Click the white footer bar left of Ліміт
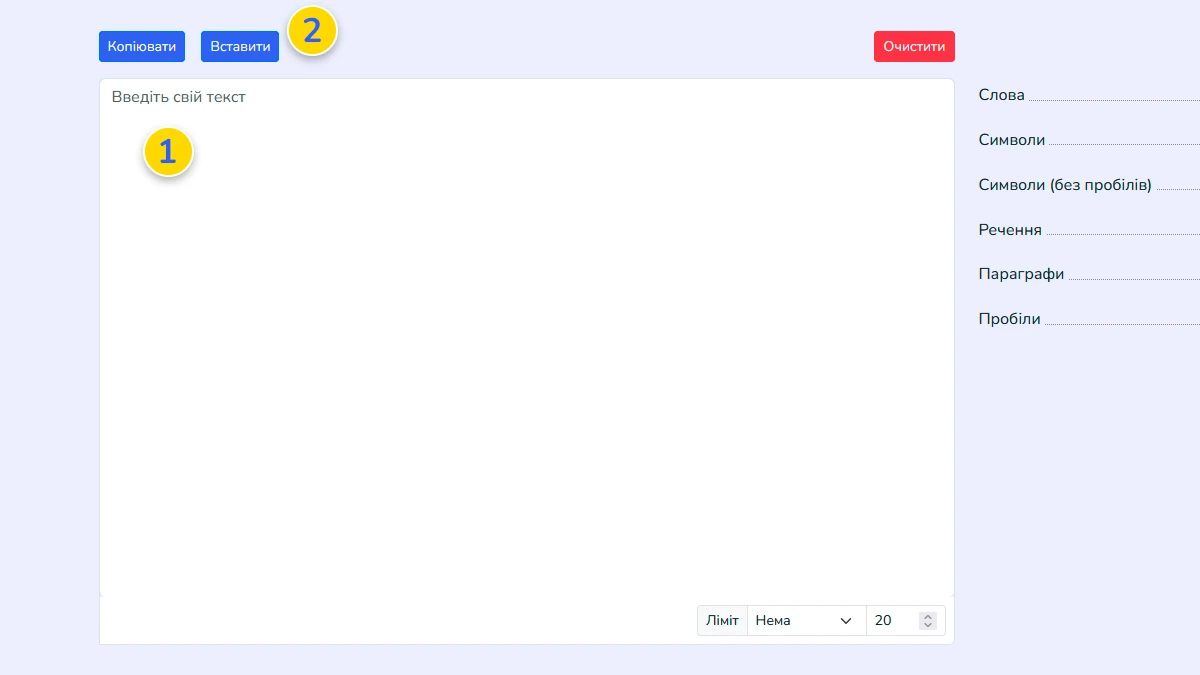 point(400,621)
